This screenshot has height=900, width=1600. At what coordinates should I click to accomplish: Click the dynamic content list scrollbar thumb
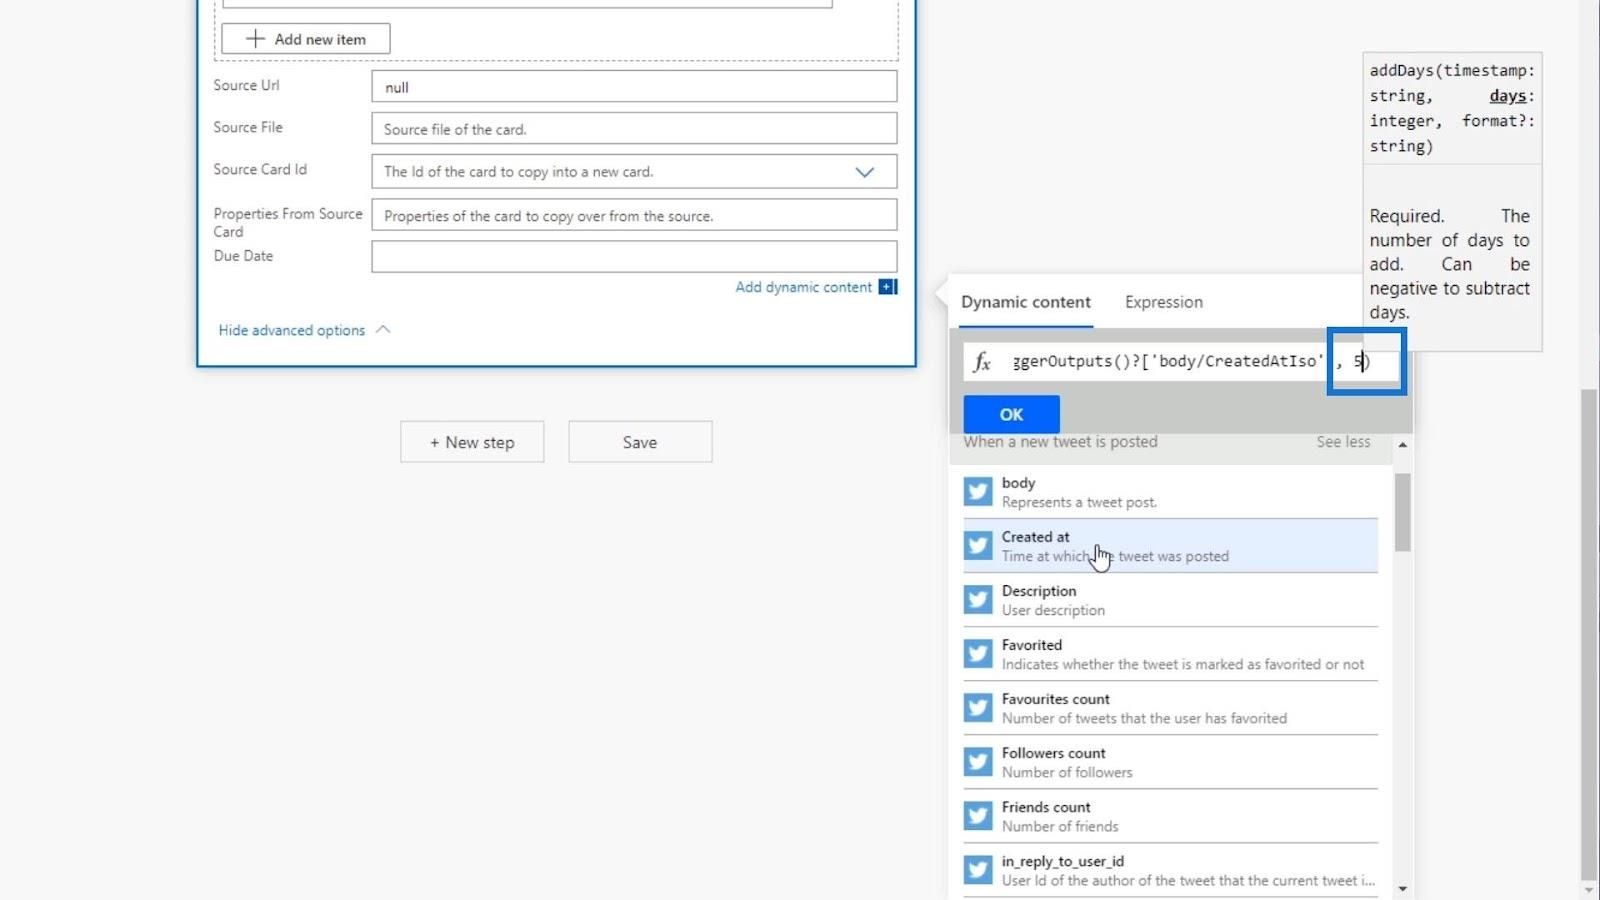coord(1403,512)
